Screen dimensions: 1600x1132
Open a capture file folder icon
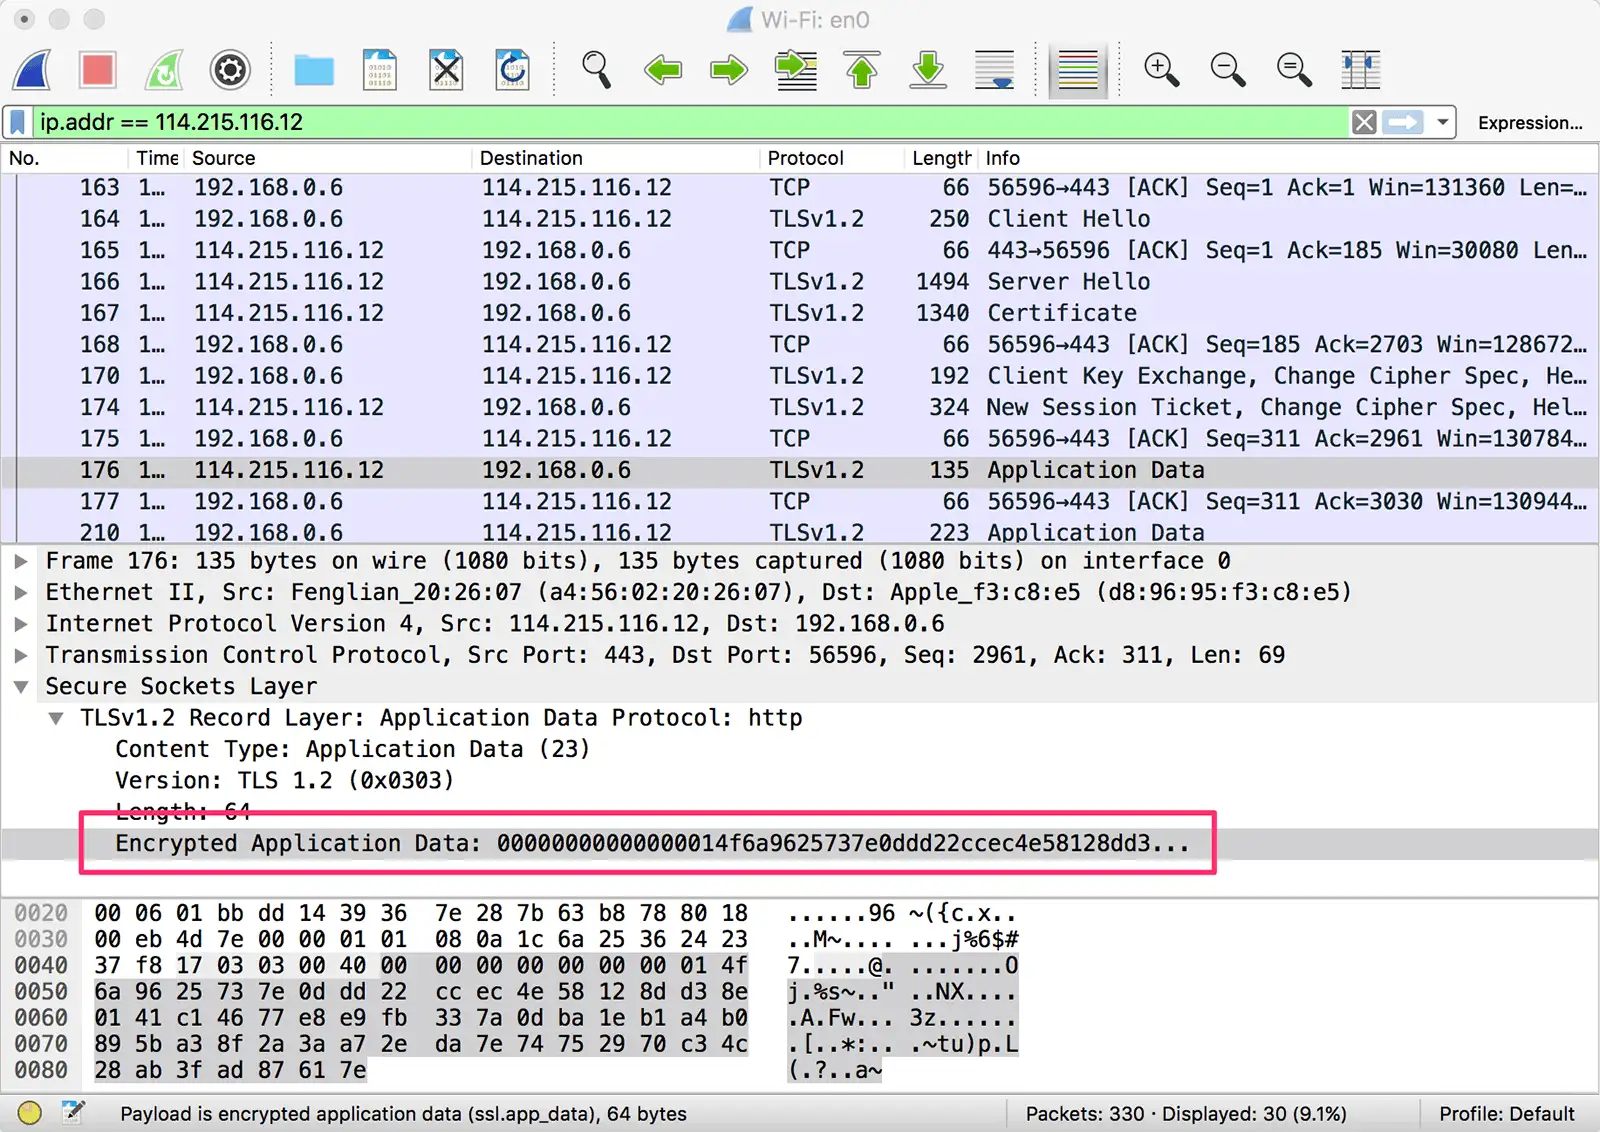coord(314,70)
